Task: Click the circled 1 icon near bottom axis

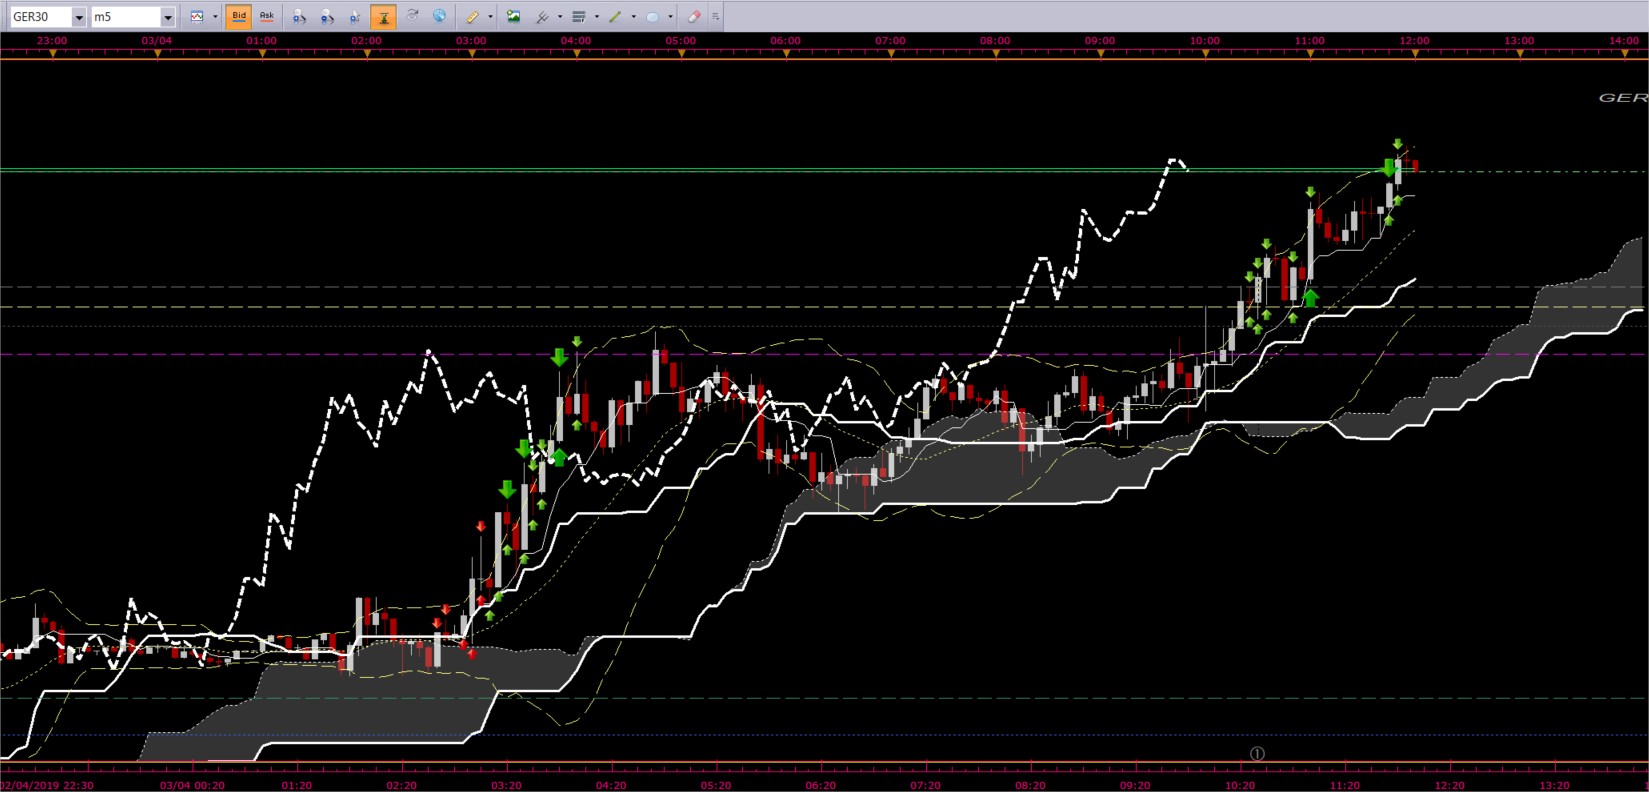Action: (x=1258, y=753)
